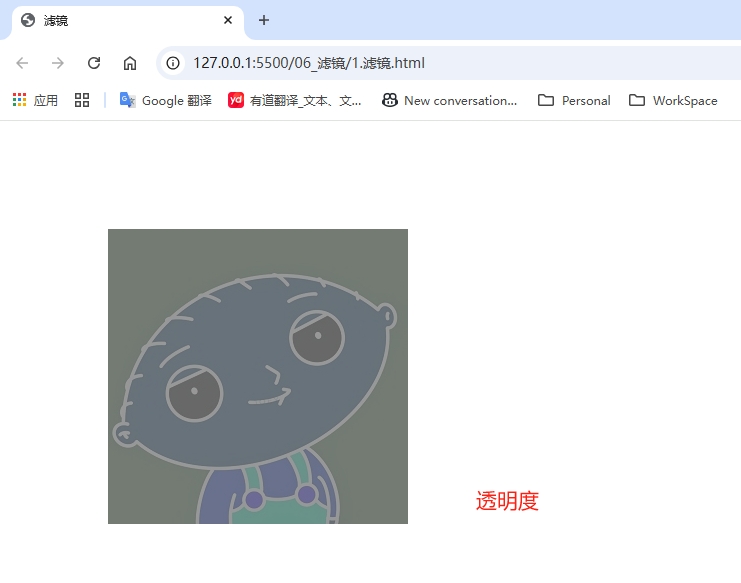741x583 pixels.
Task: Open the 应用 apps shortcut
Action: [x=35, y=100]
